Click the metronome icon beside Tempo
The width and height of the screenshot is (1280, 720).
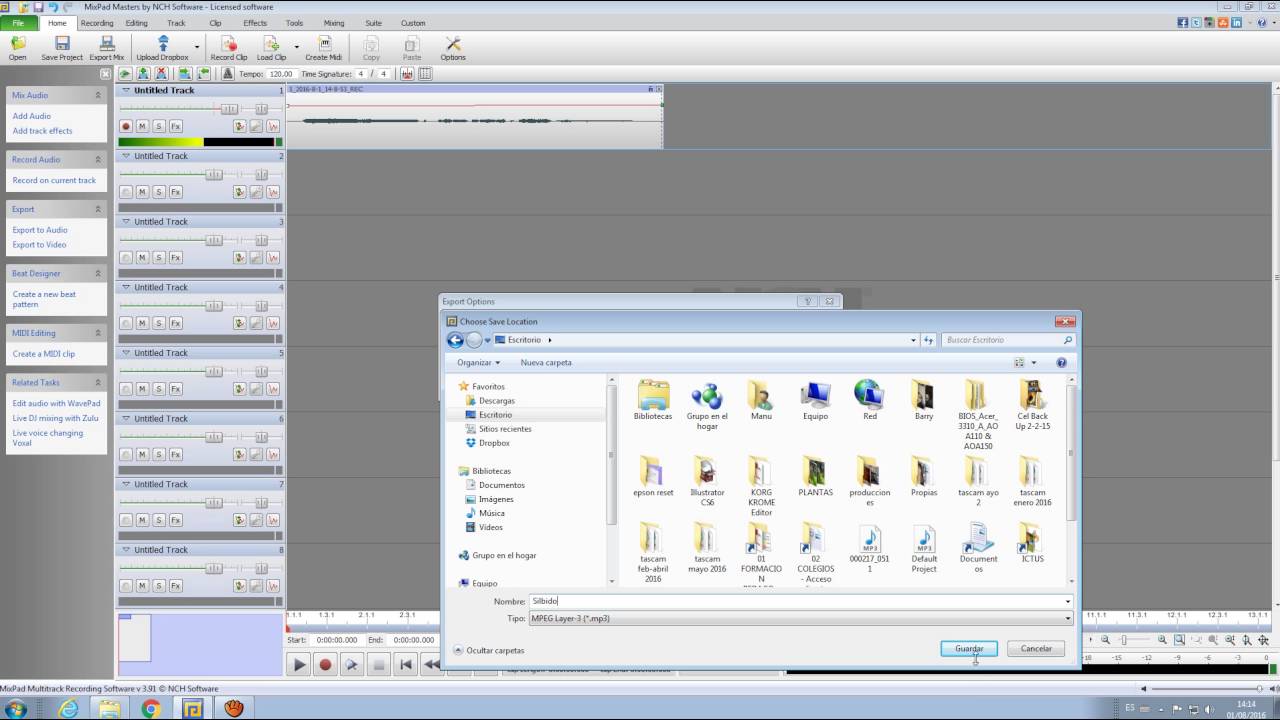228,74
